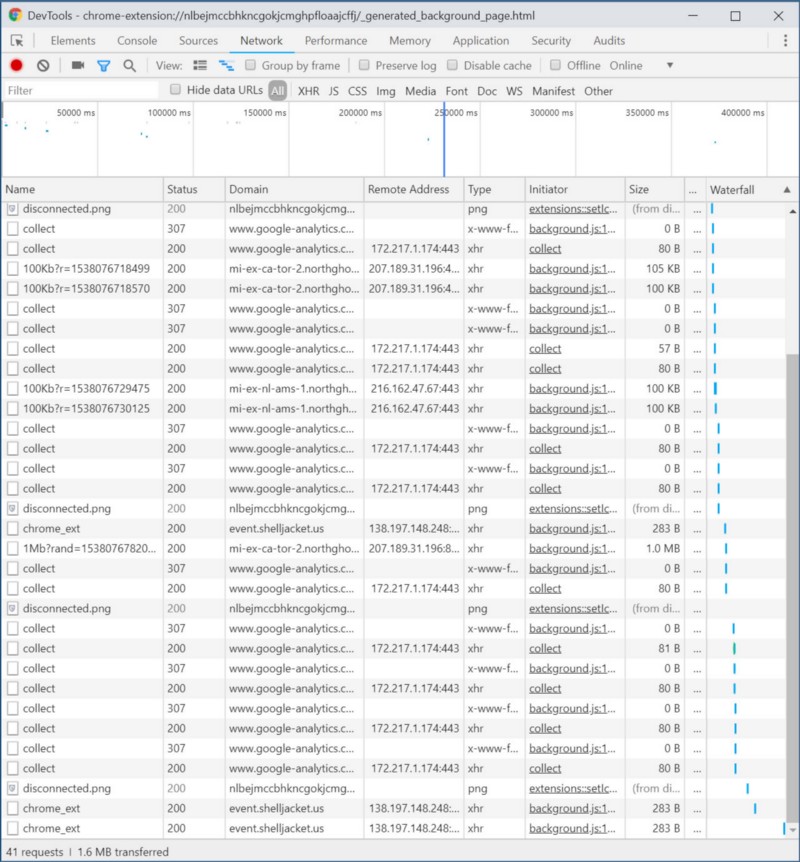Enable the Group by frame checkbox

pyautogui.click(x=250, y=65)
